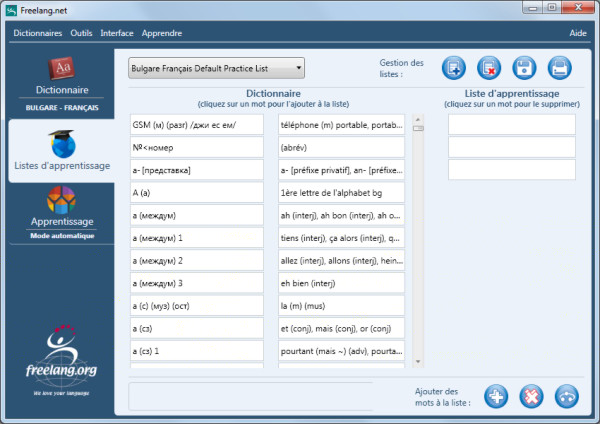Click the text input field at bottom
Screen dimensions: 600x424
pos(251,396)
